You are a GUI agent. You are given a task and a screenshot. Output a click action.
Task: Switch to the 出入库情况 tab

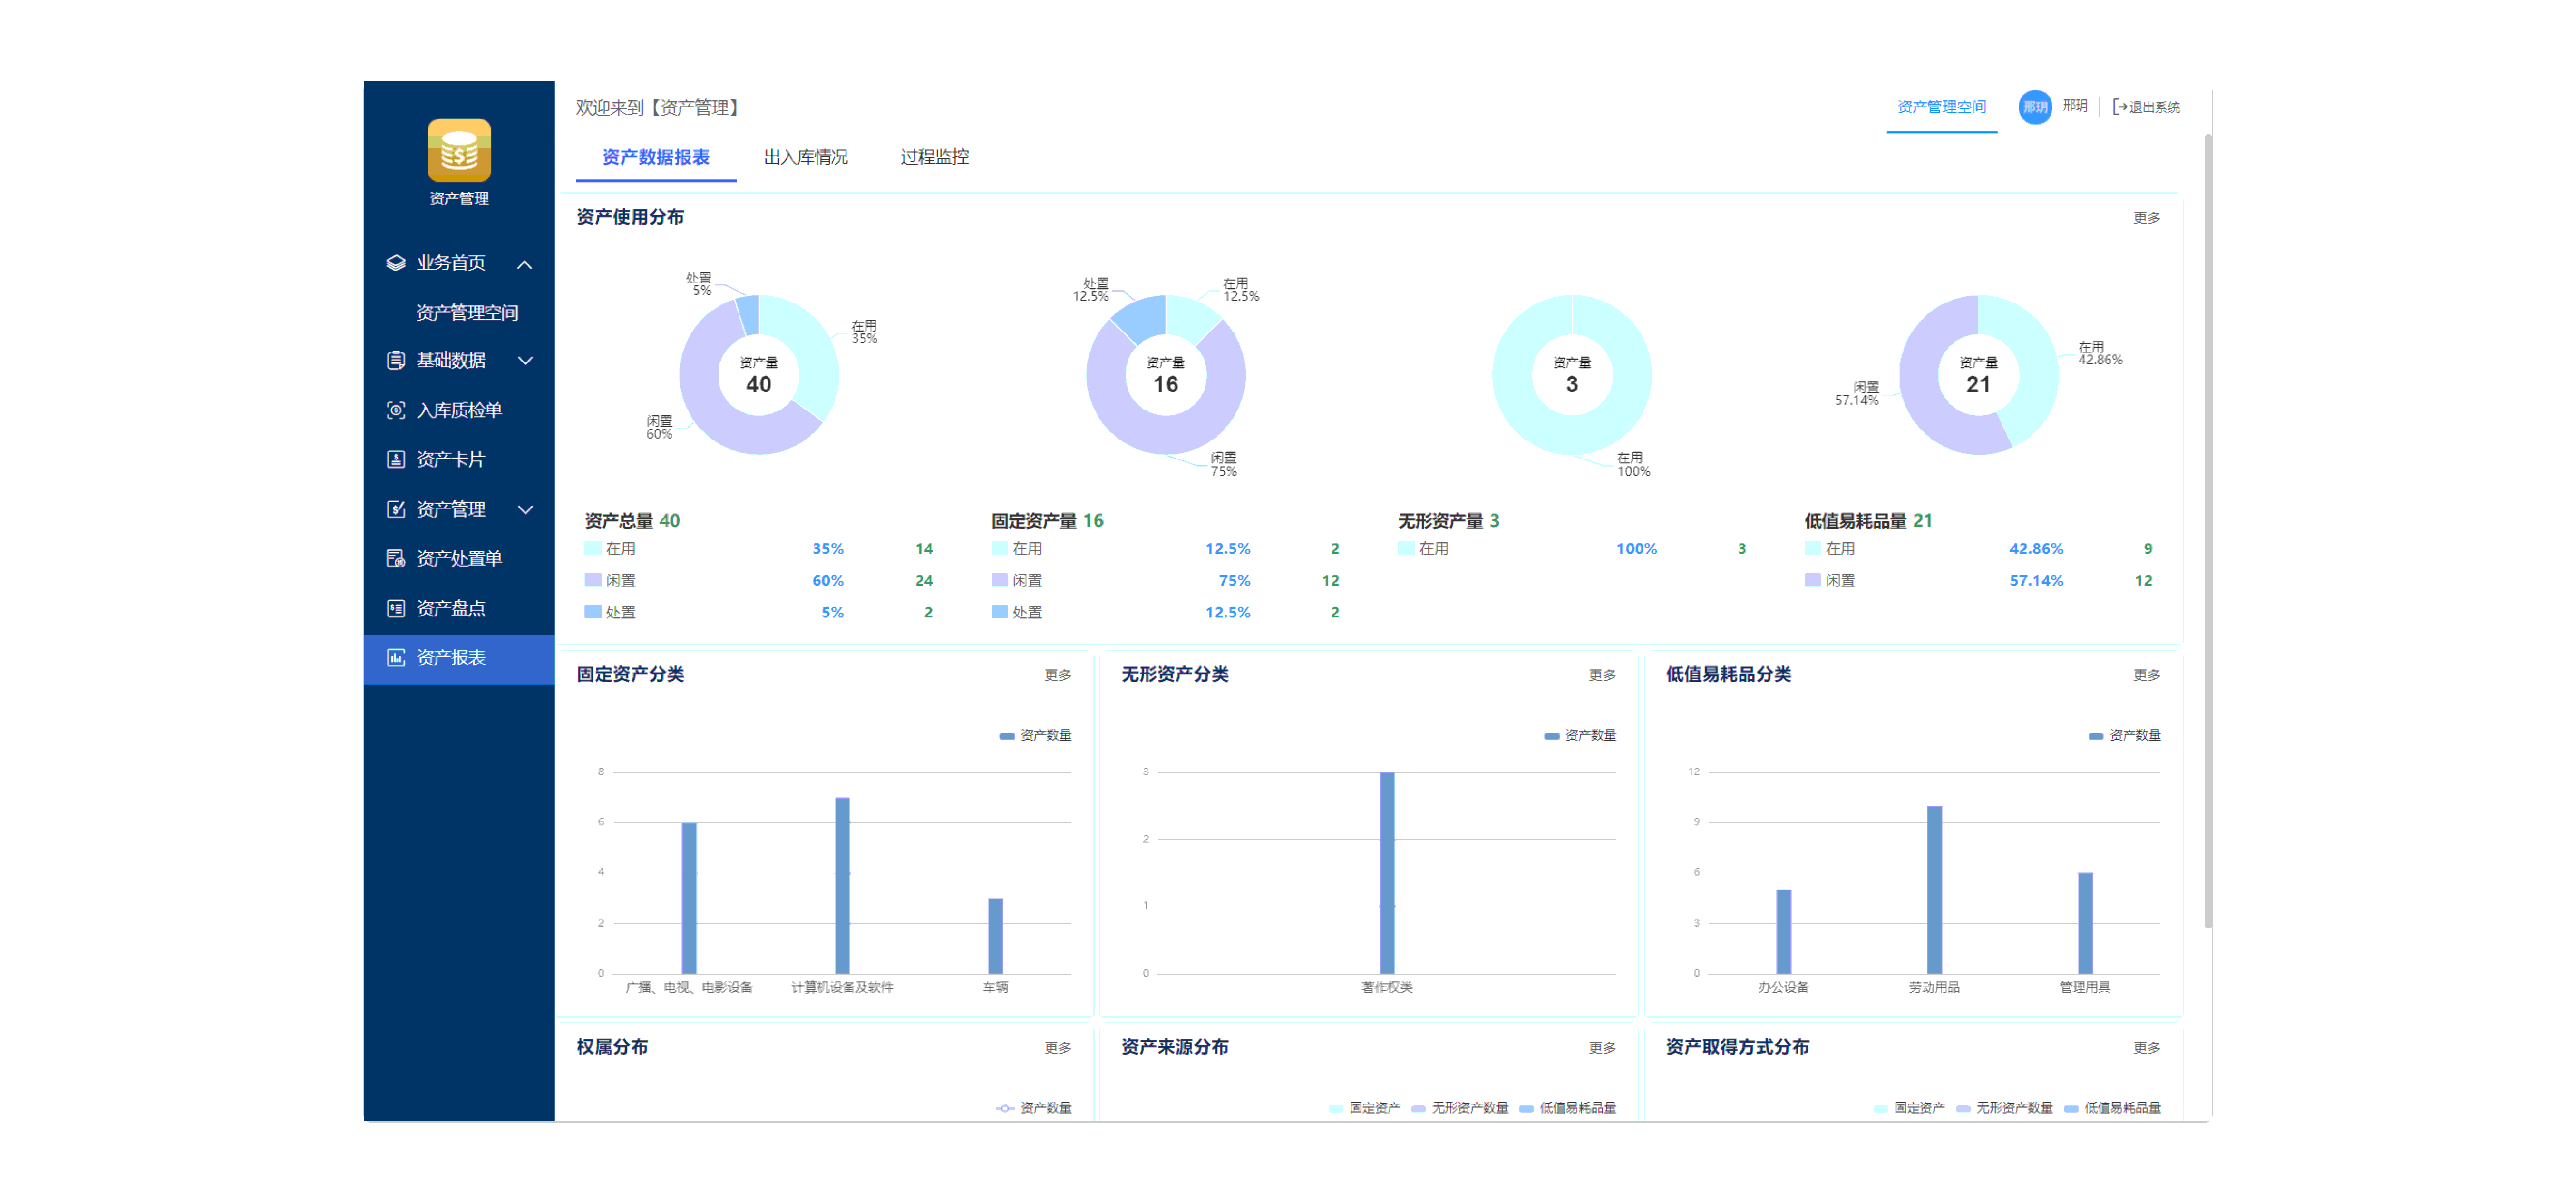coord(805,157)
